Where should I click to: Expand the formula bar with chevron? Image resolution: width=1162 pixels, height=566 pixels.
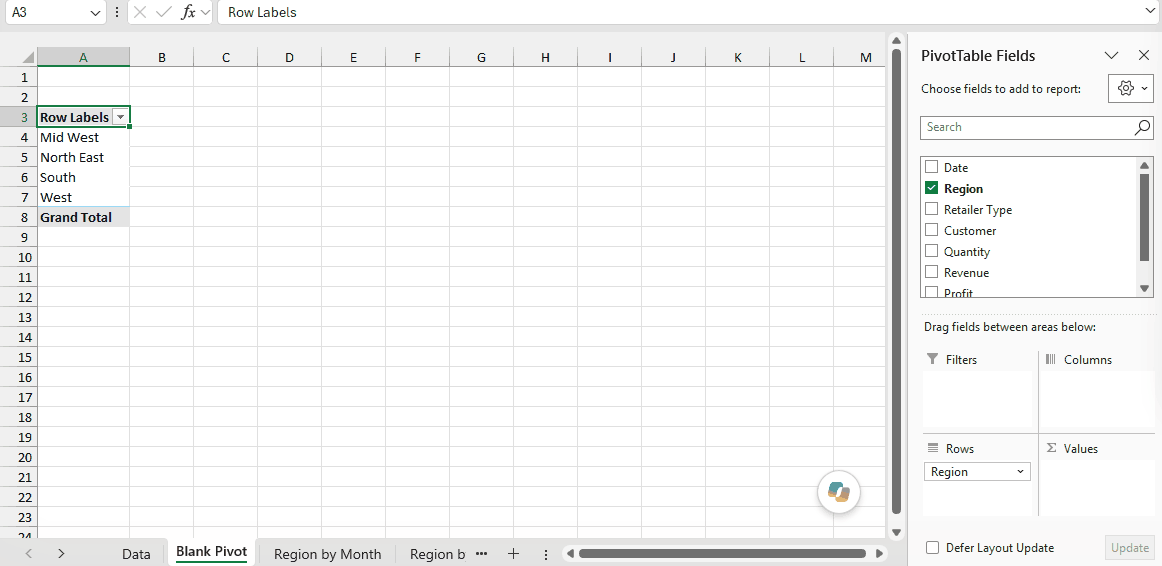[1149, 13]
